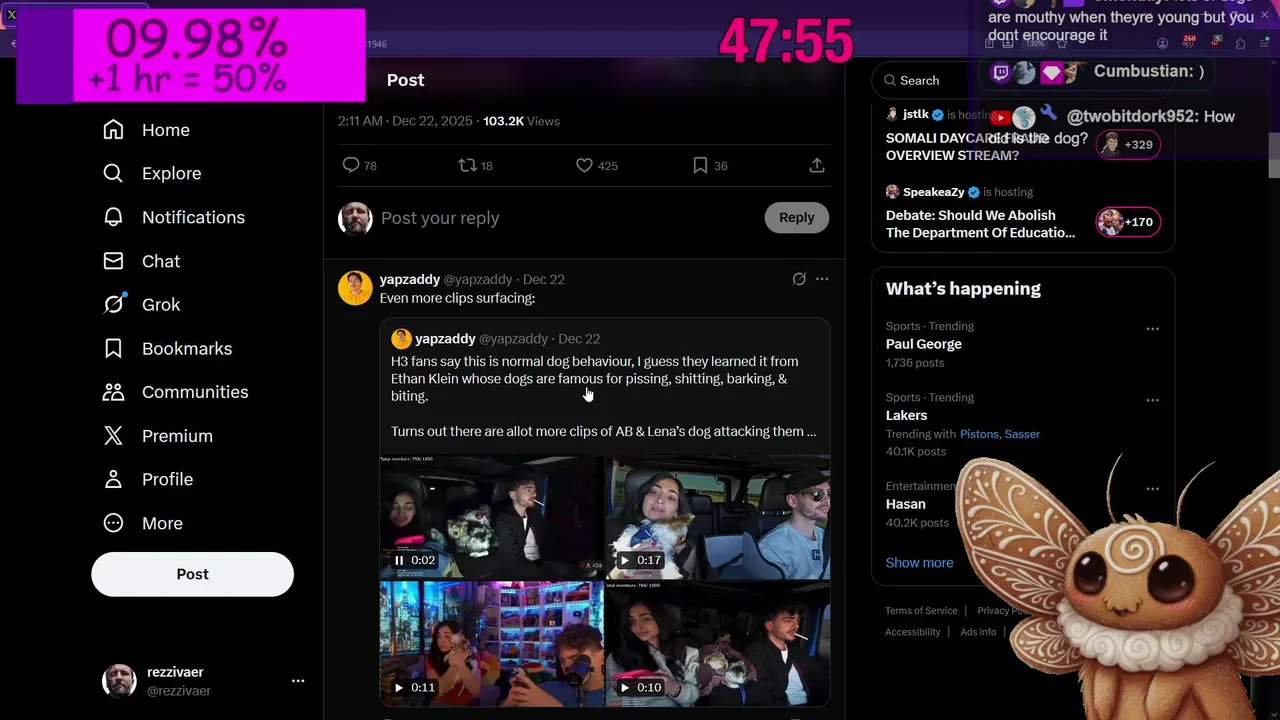Click the +170 listeners badge
1280x720 pixels.
click(x=1129, y=222)
